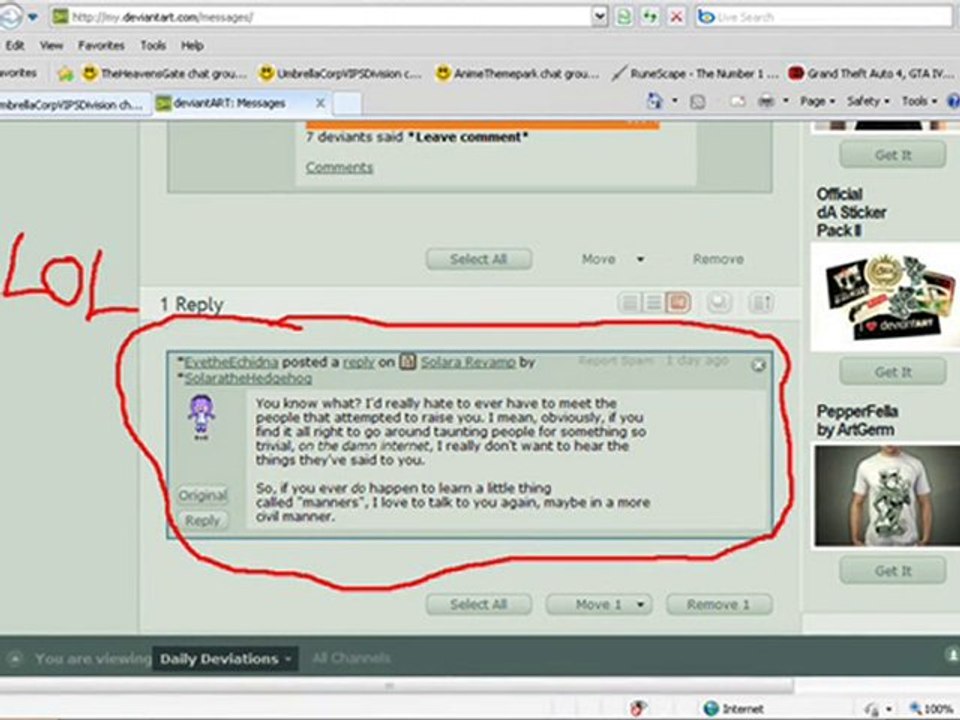Image resolution: width=960 pixels, height=720 pixels.
Task: Click the red stop loading icon
Action: click(676, 17)
